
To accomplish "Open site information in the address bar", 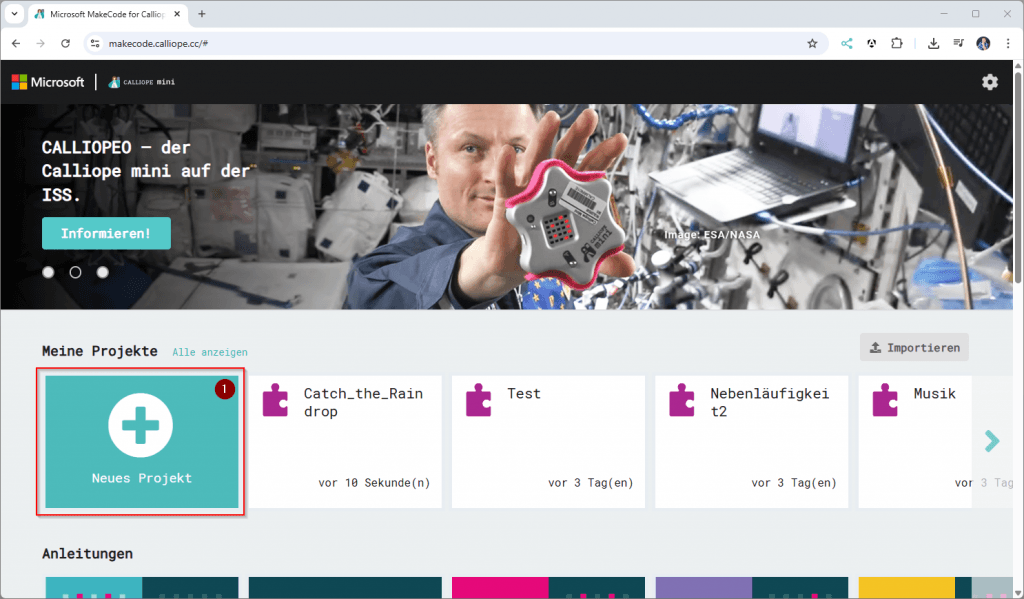I will tap(95, 43).
